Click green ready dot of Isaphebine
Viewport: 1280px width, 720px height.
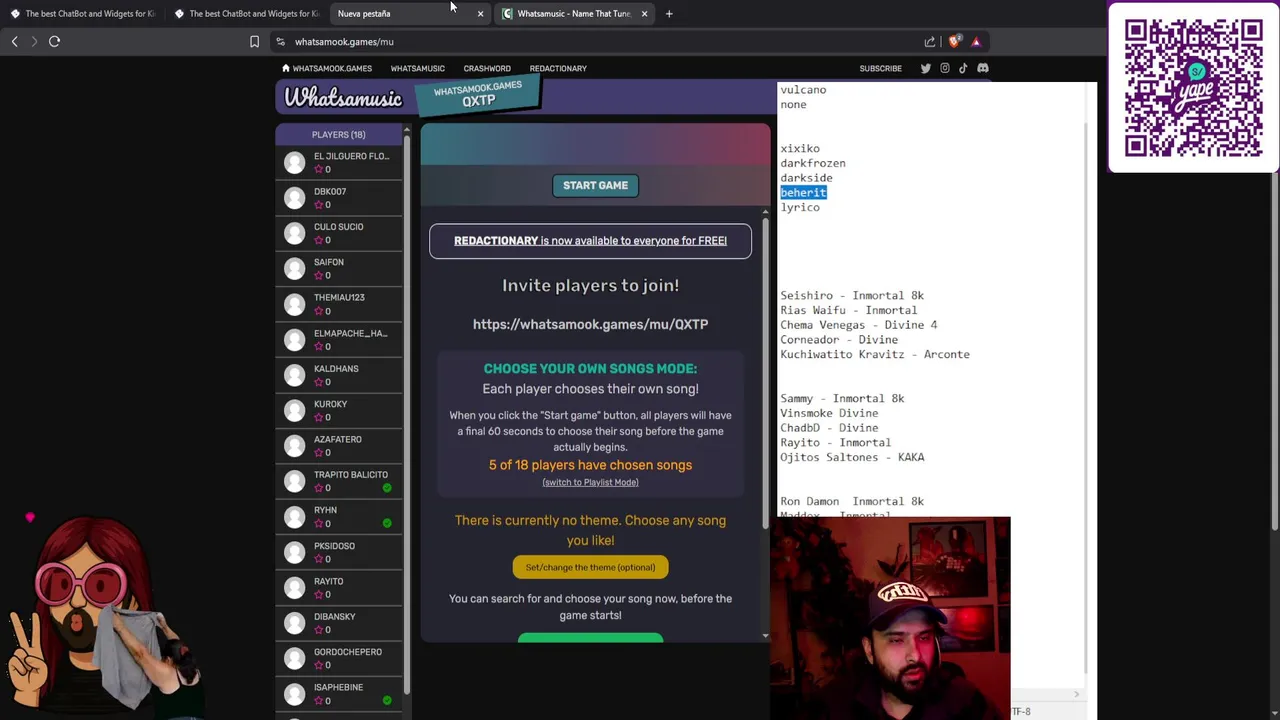[x=387, y=700]
